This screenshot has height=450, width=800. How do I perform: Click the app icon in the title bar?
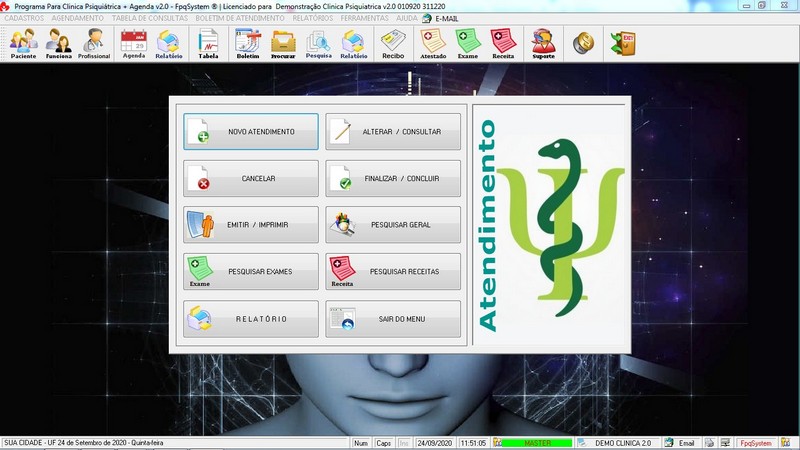[5, 6]
